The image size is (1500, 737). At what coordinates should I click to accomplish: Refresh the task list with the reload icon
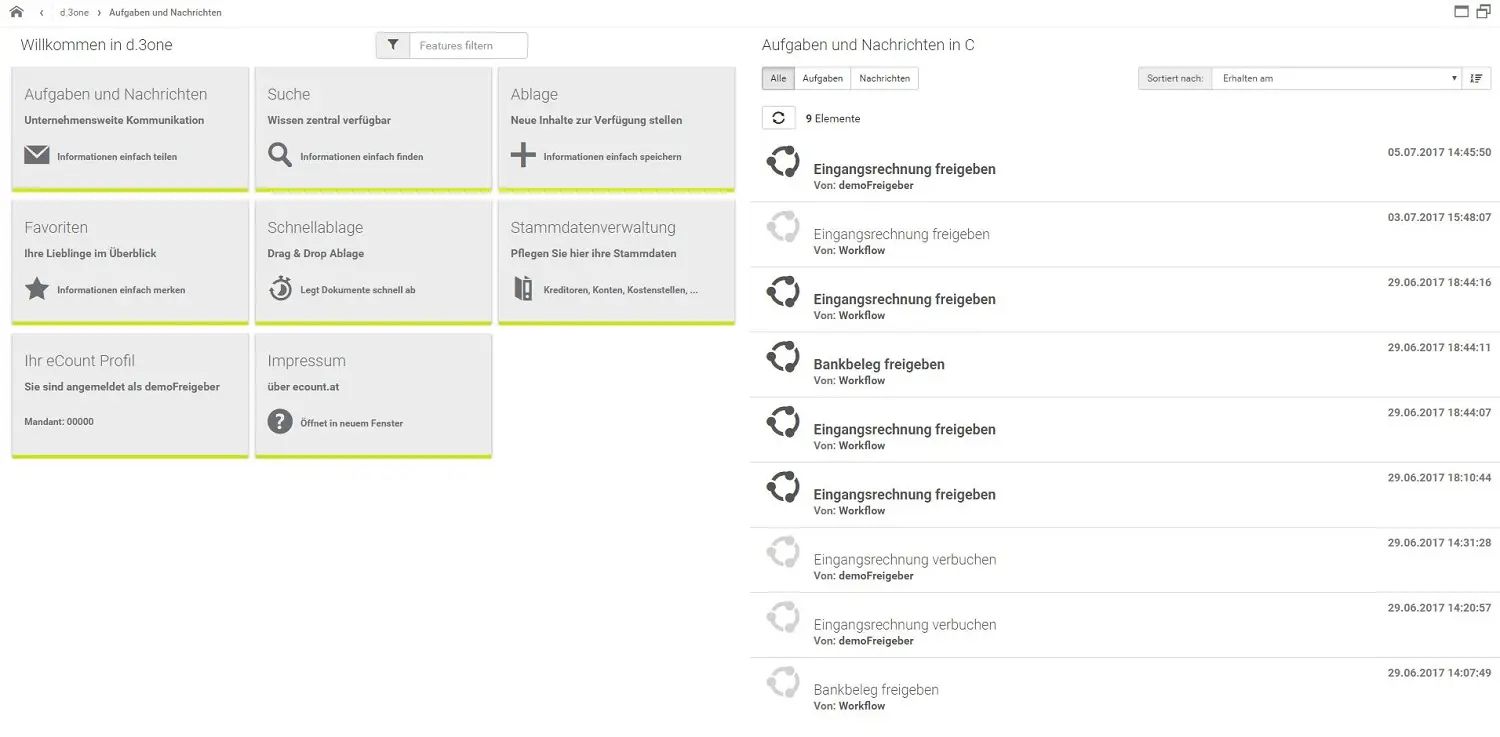coord(778,118)
